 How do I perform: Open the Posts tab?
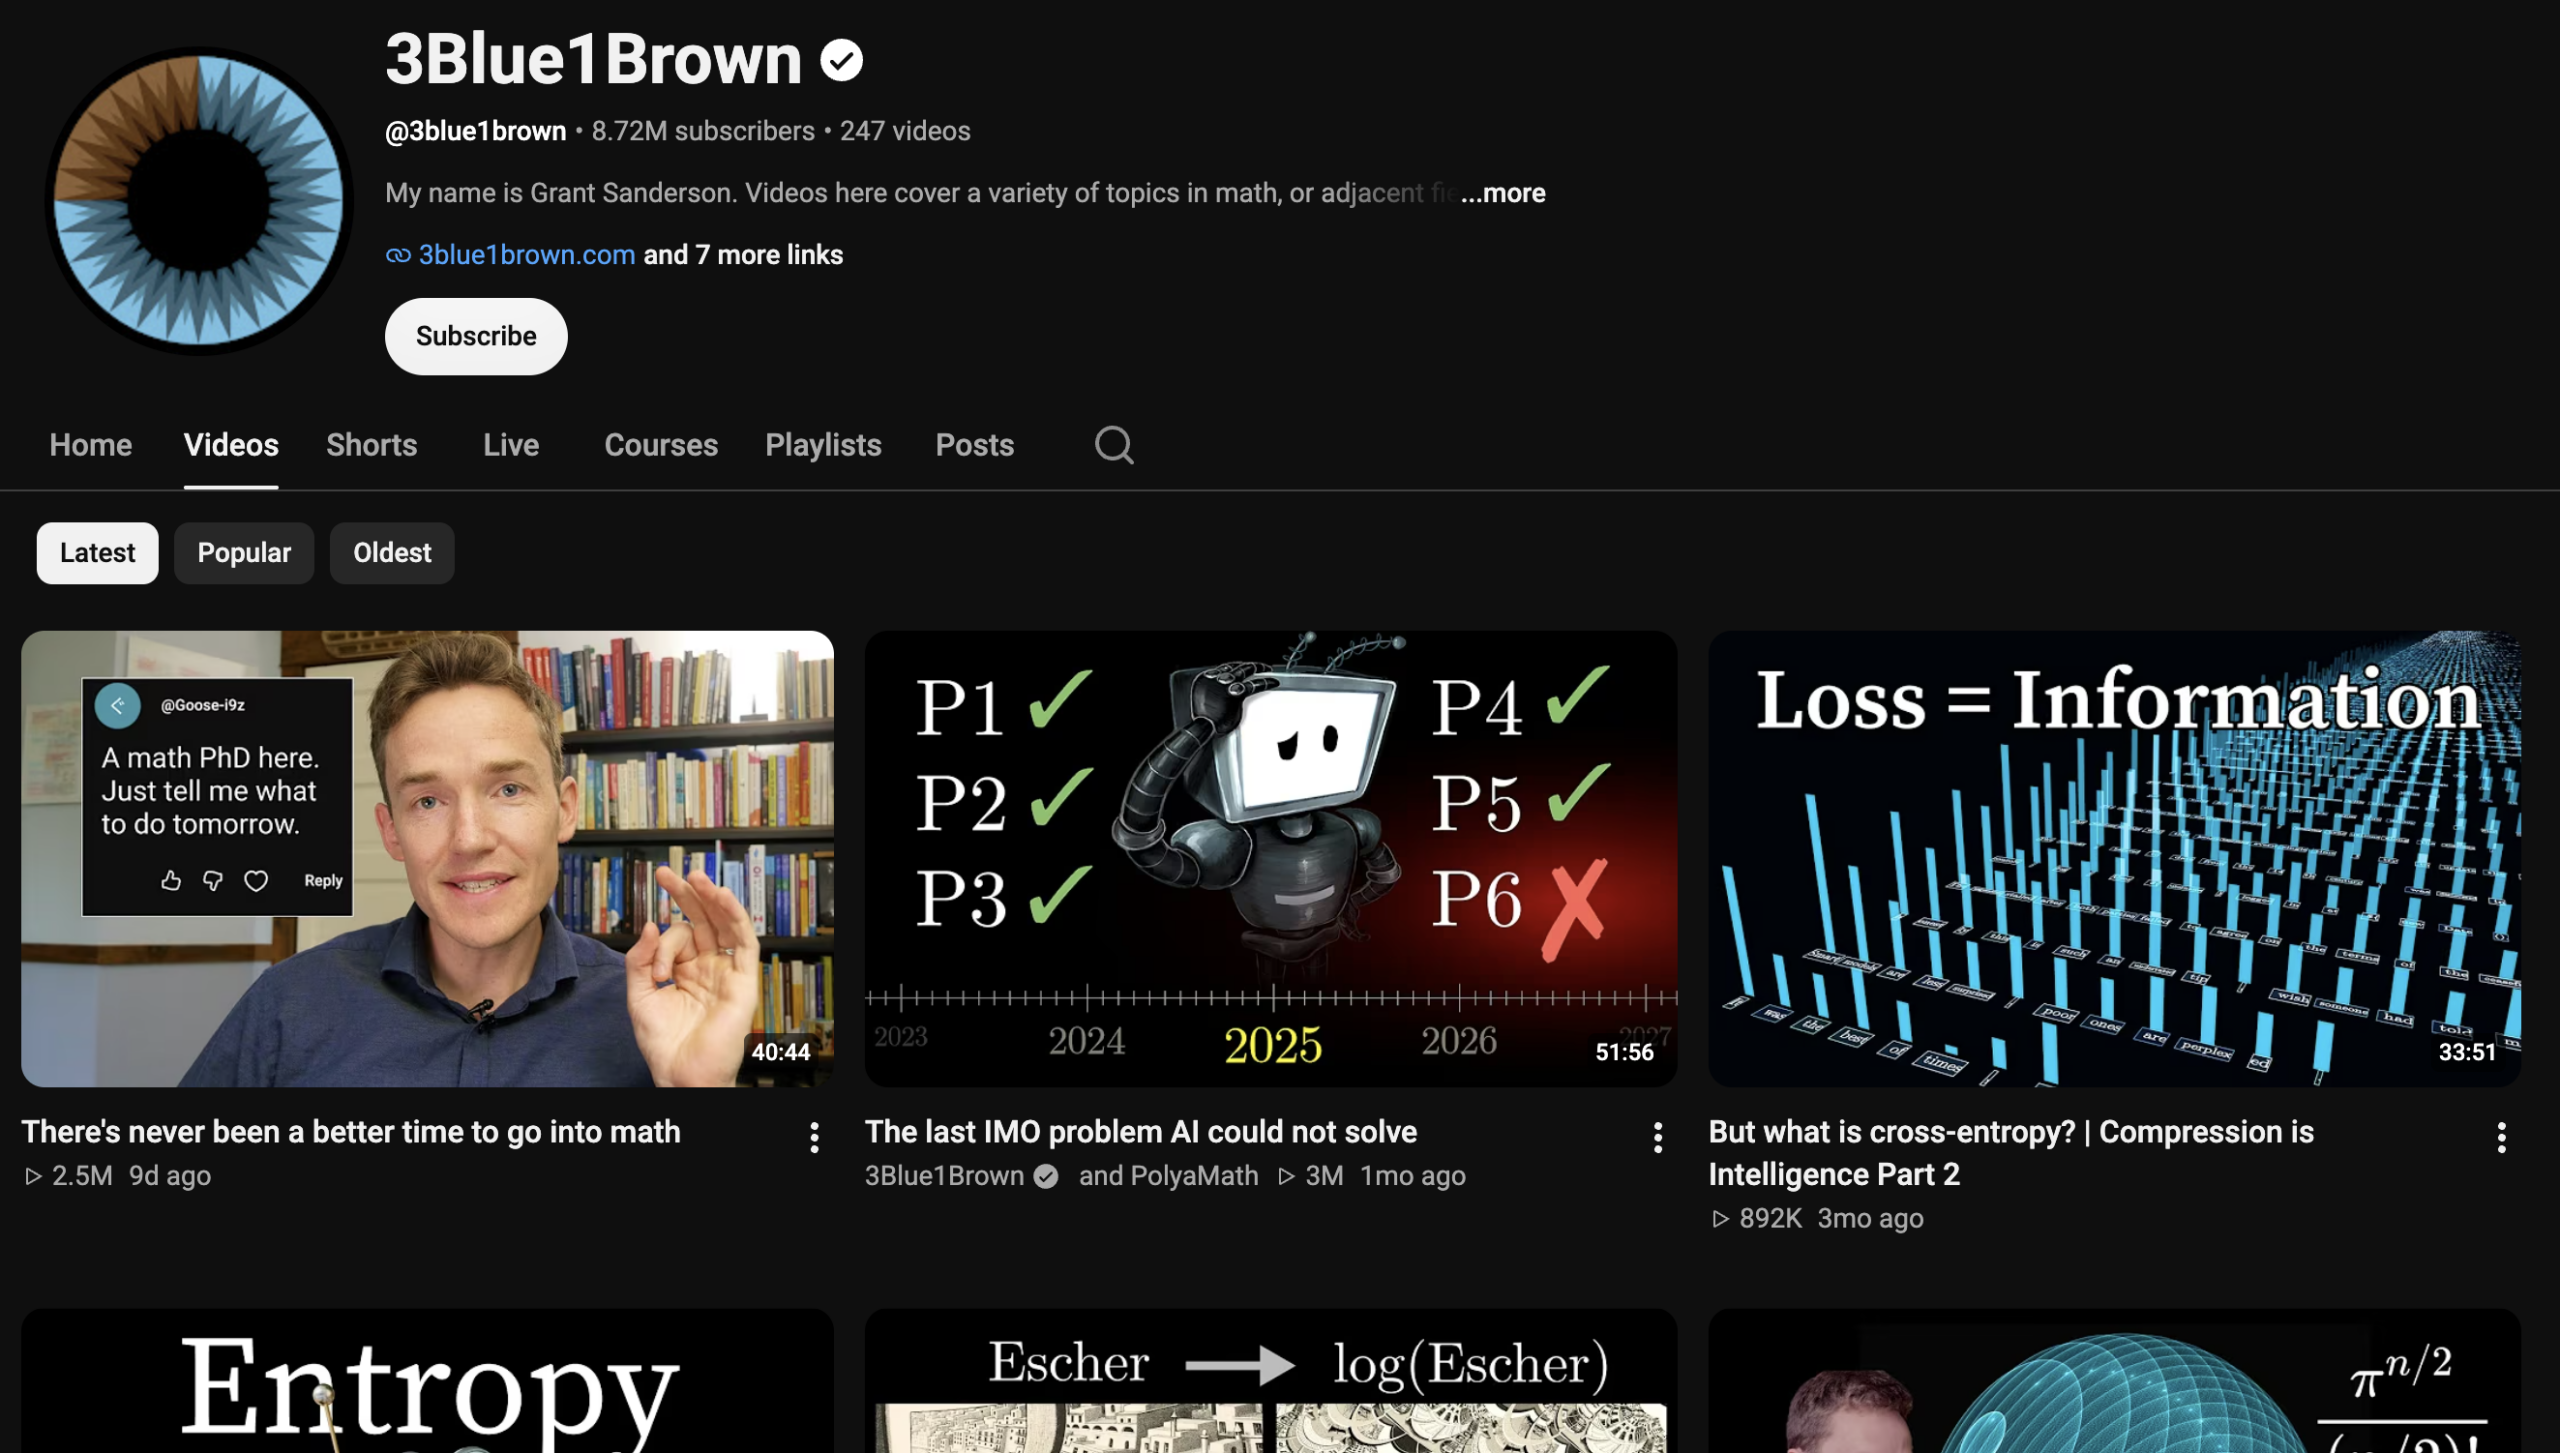tap(974, 445)
